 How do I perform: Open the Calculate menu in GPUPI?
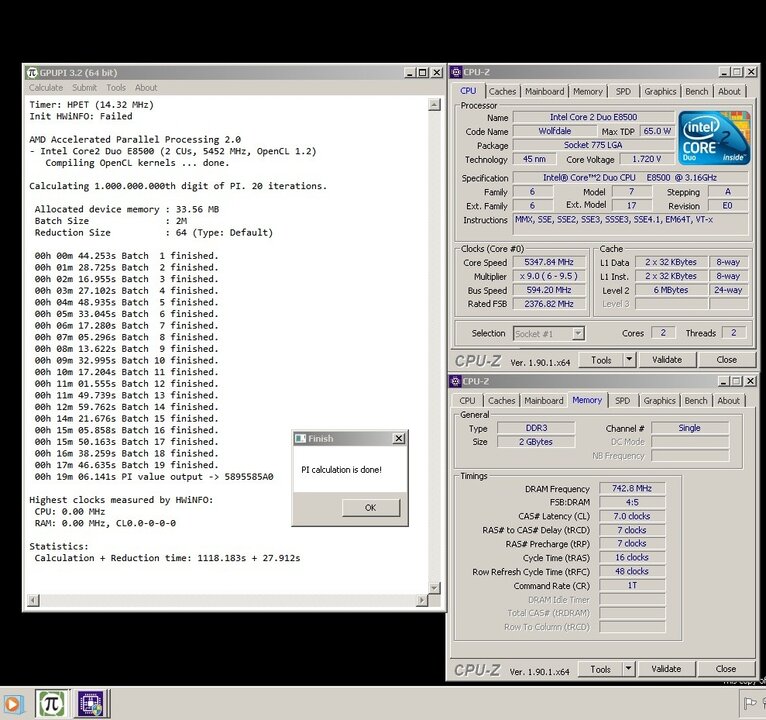pos(46,88)
